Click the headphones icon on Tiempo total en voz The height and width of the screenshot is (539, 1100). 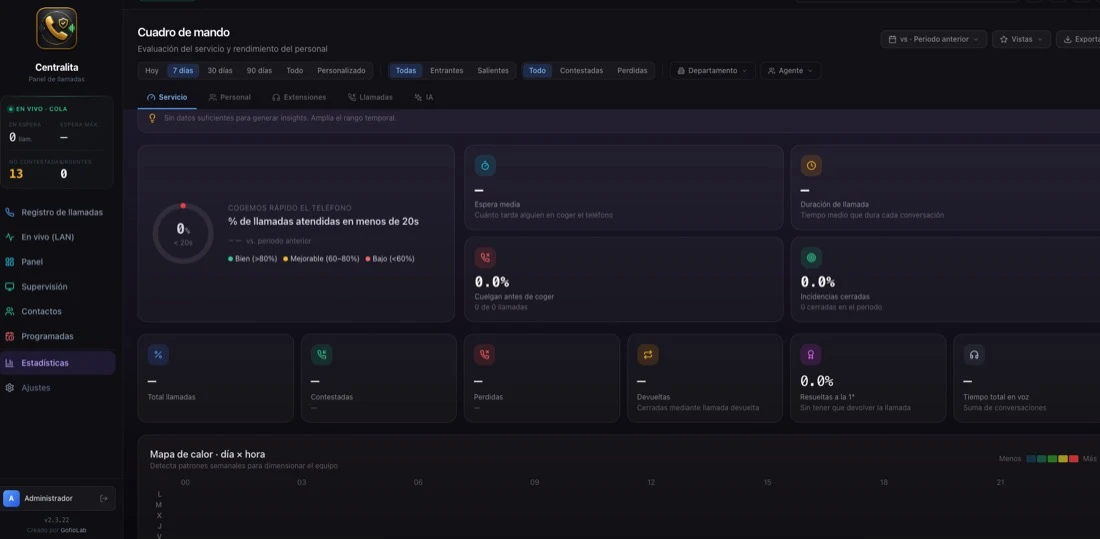(974, 354)
